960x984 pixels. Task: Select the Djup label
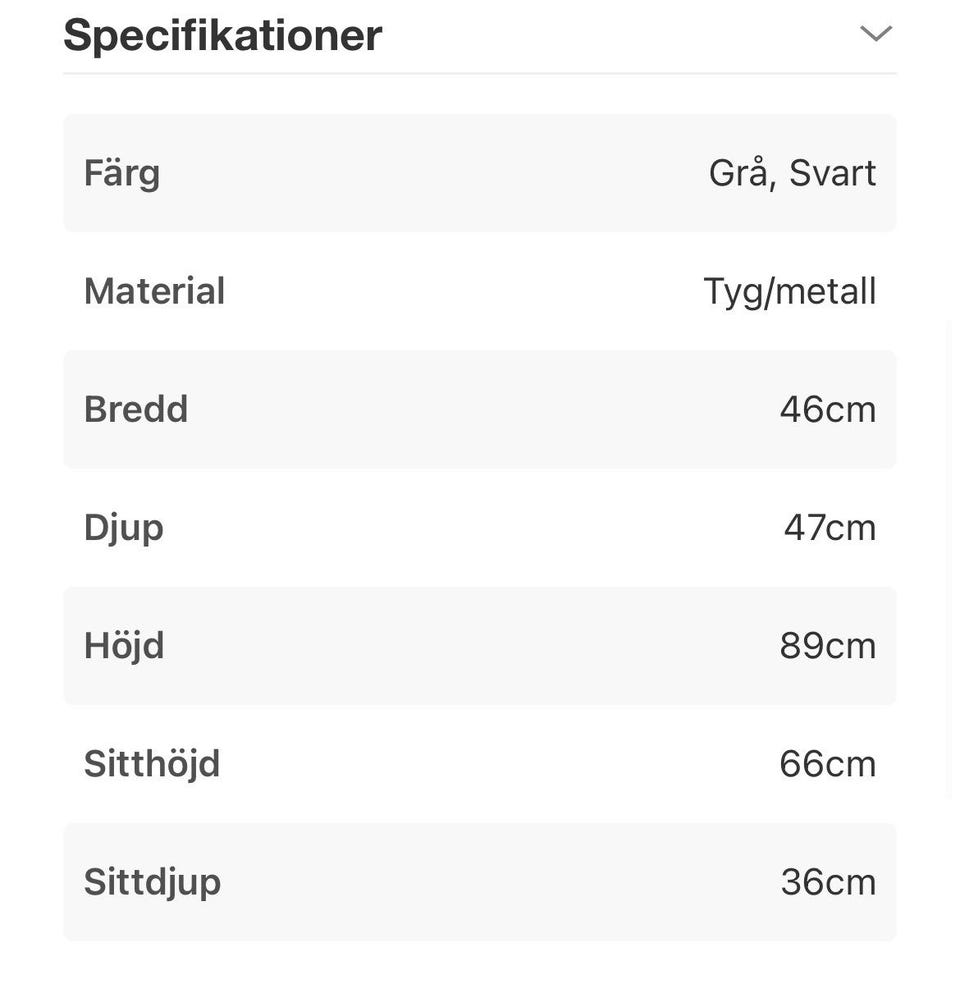[x=123, y=527]
